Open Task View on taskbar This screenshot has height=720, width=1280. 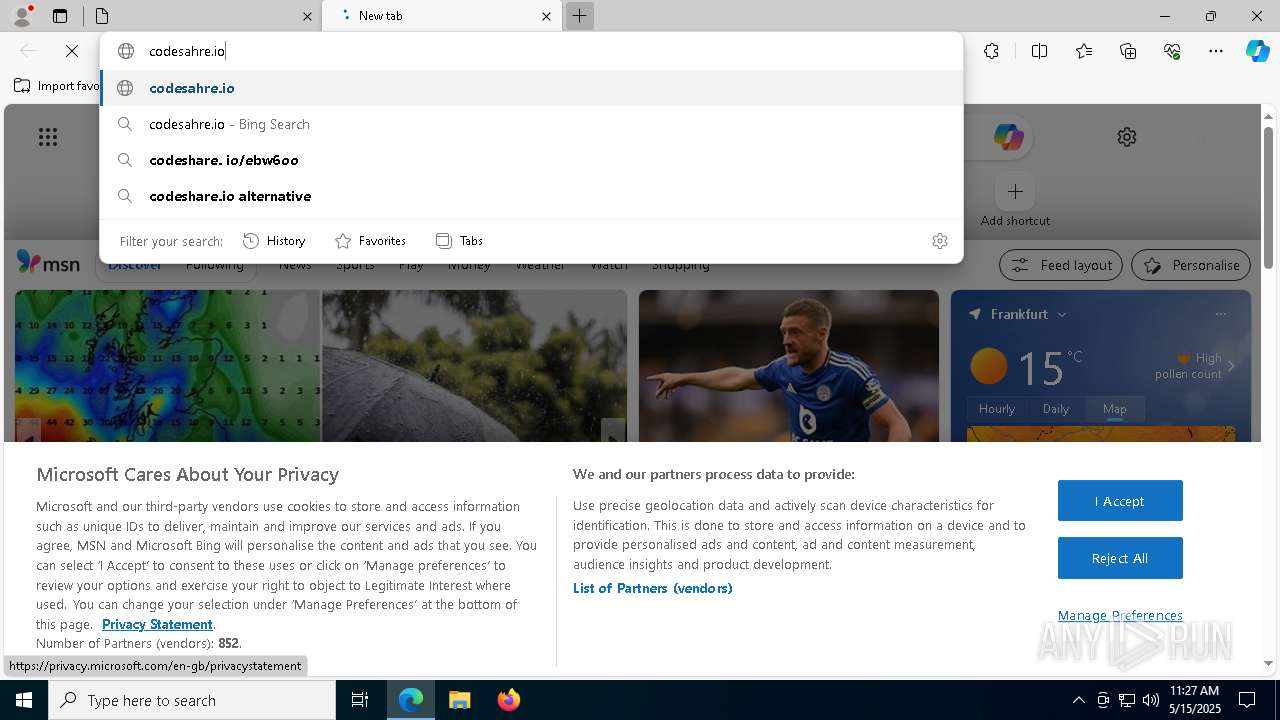coord(360,700)
